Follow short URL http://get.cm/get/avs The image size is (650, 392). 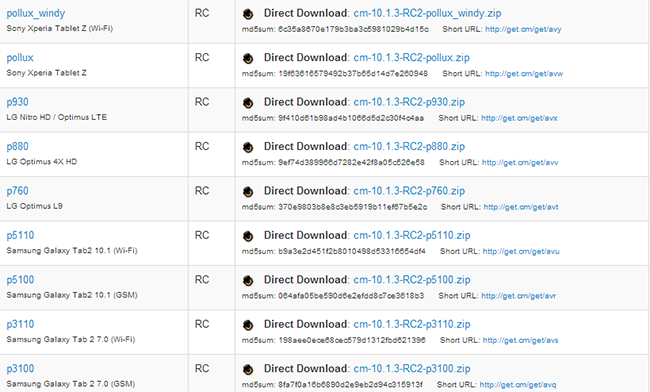pos(520,340)
